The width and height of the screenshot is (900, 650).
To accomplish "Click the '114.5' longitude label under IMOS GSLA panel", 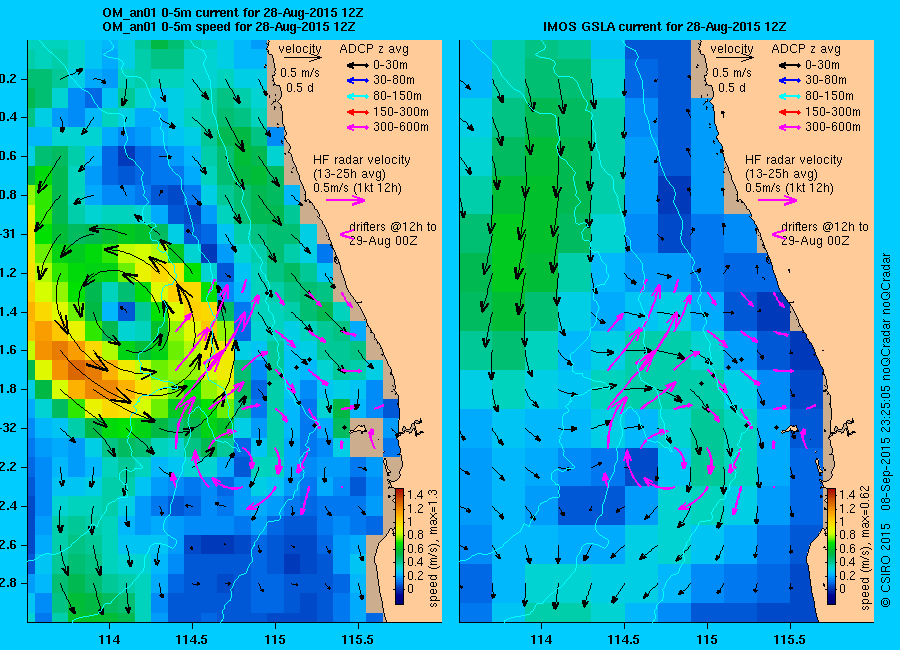I will (x=624, y=640).
